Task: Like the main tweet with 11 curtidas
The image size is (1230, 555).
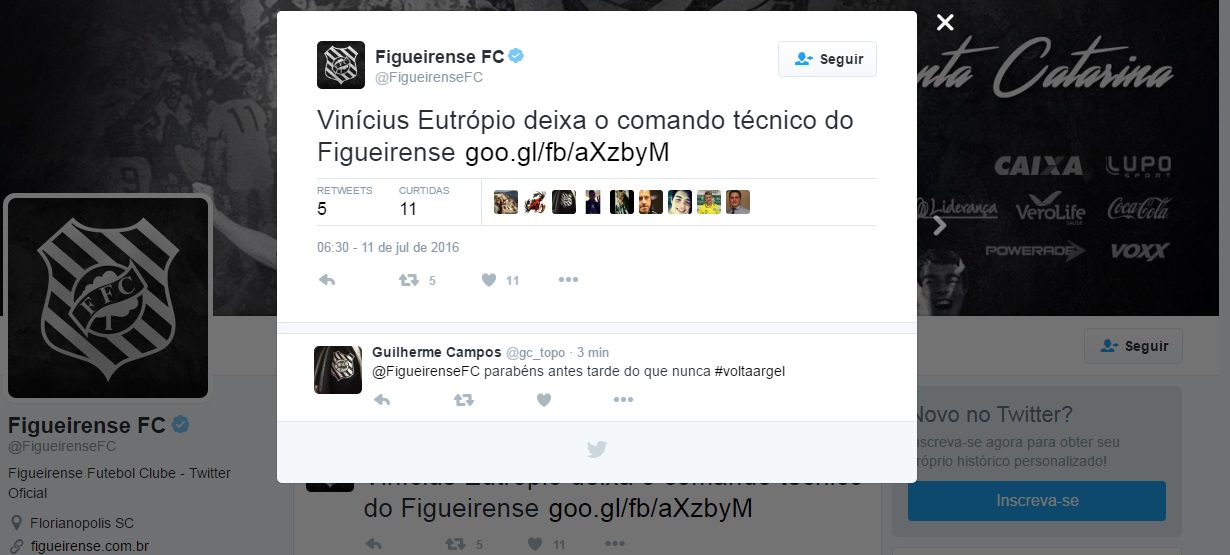Action: [489, 280]
